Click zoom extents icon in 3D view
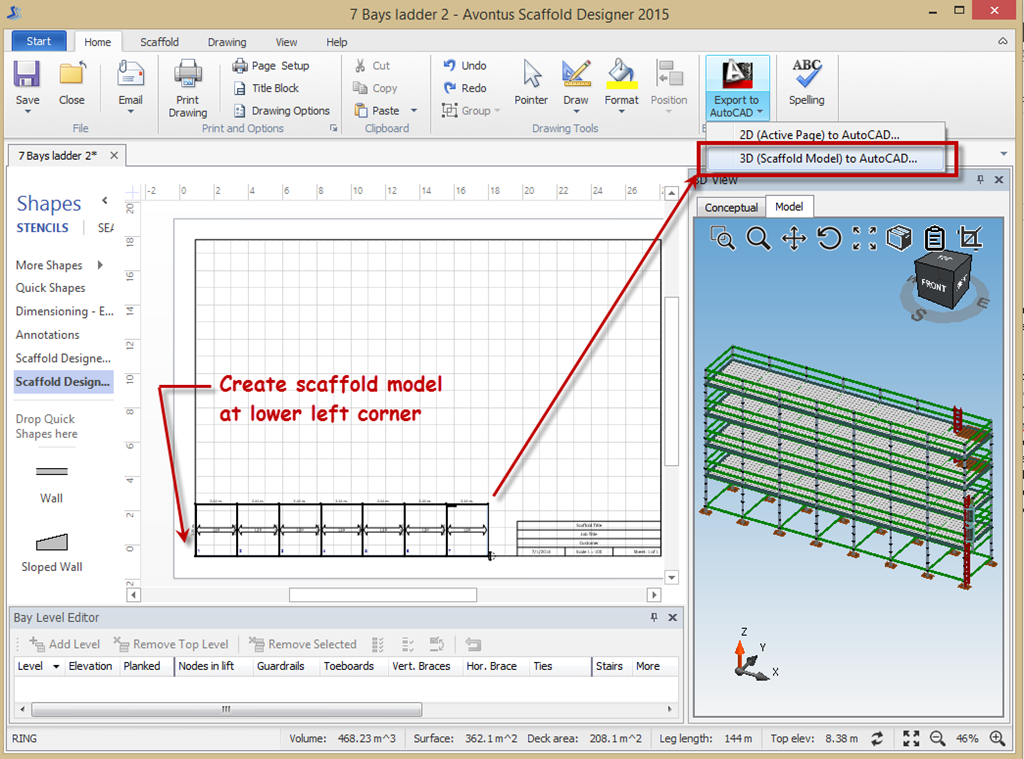Screen dimensions: 1024x759 click(864, 238)
